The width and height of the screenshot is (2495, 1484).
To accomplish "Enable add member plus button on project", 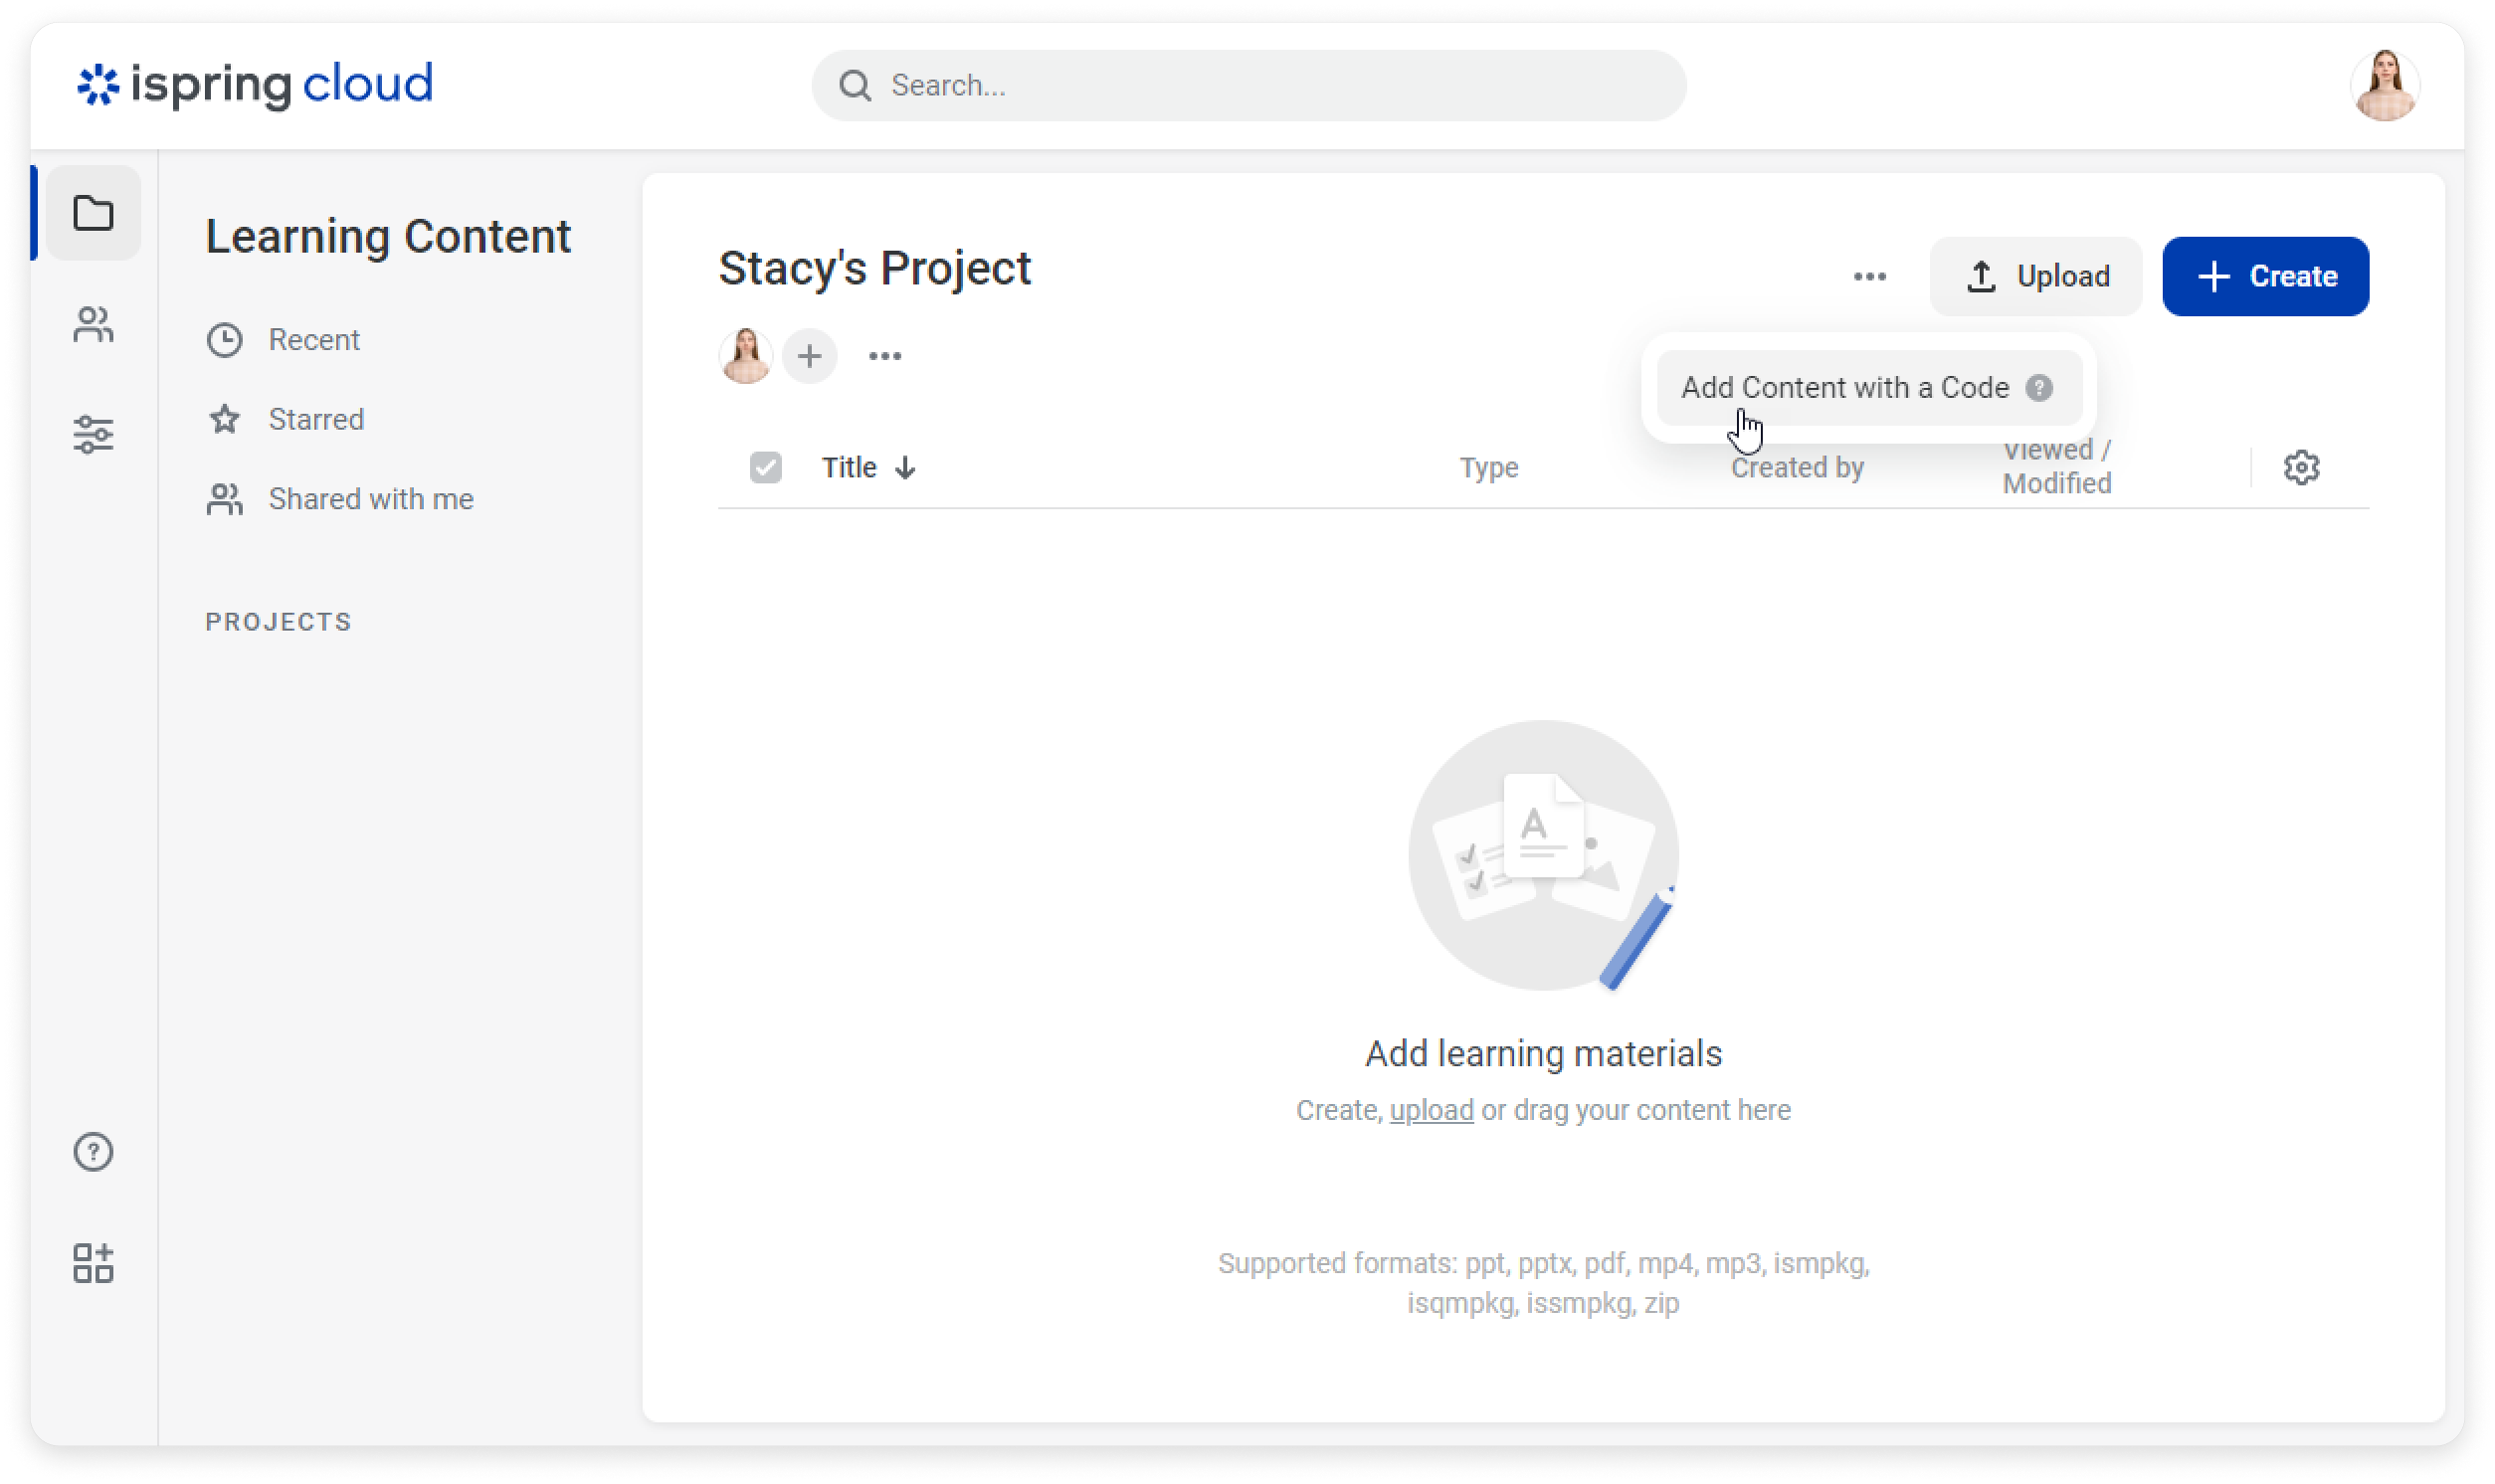I will click(x=811, y=353).
